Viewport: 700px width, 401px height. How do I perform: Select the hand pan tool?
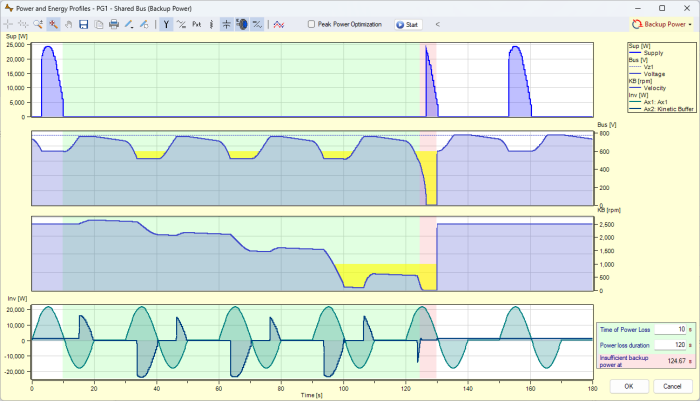click(x=68, y=23)
